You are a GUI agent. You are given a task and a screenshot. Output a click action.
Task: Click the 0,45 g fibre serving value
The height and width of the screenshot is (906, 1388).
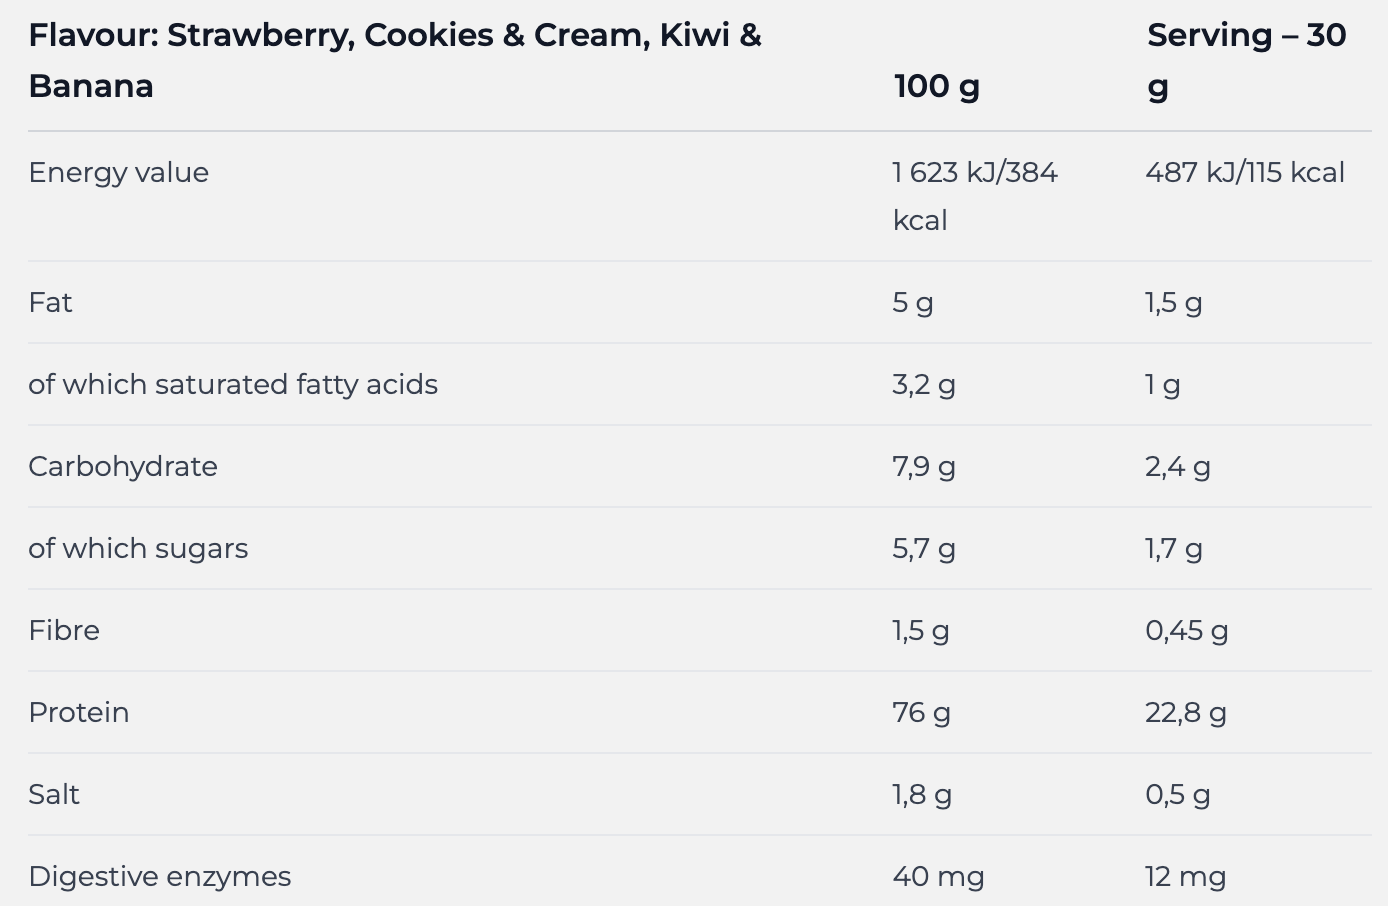(x=1187, y=630)
